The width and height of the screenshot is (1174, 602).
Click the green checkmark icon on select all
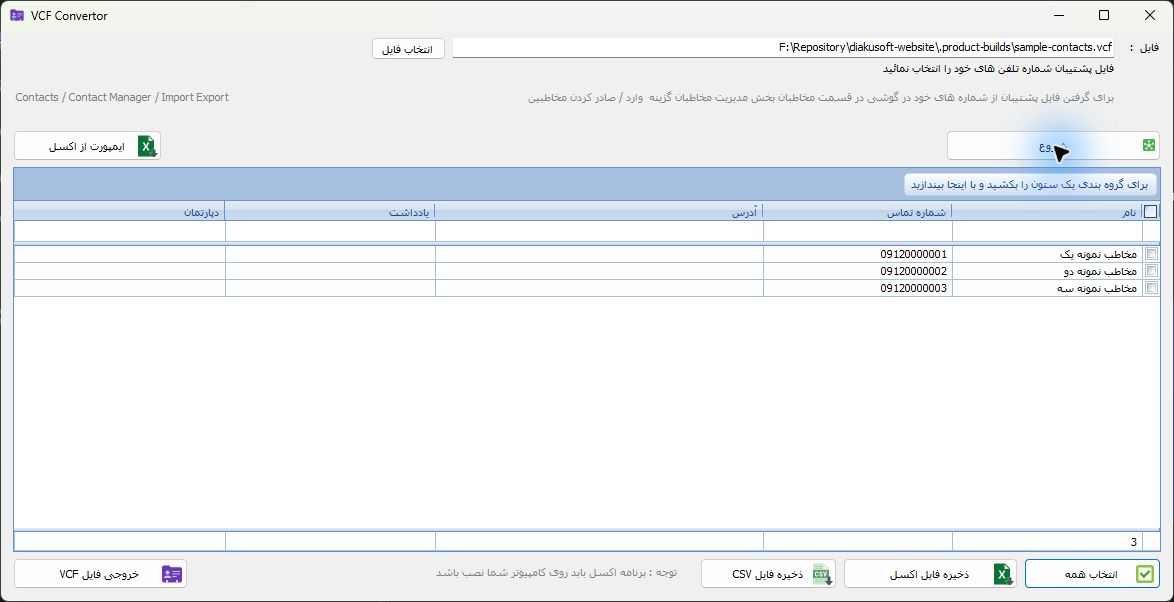pos(1145,574)
